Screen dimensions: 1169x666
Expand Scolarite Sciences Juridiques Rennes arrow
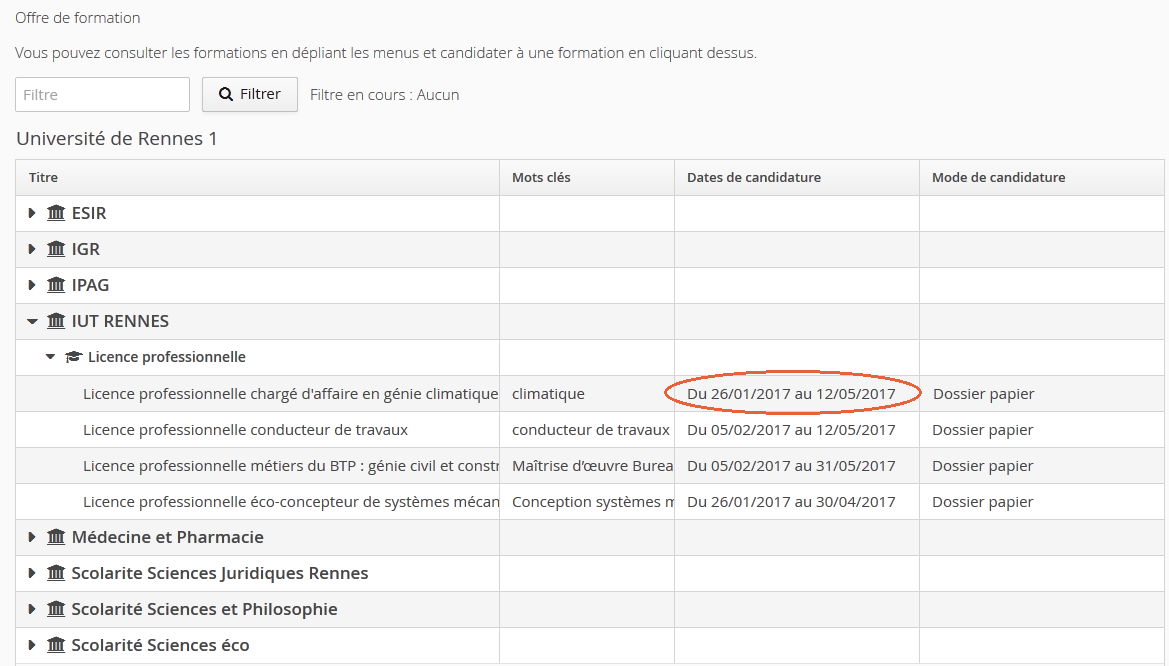click(31, 573)
